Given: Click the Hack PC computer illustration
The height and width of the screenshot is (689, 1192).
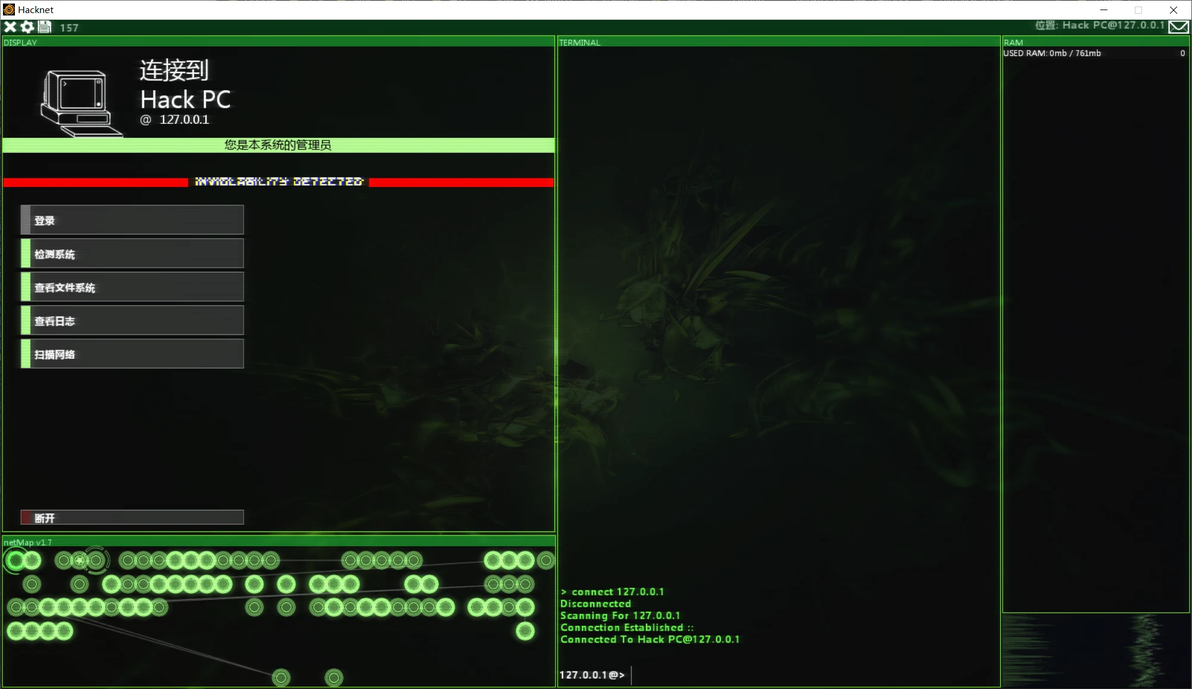Looking at the screenshot, I should pos(80,103).
